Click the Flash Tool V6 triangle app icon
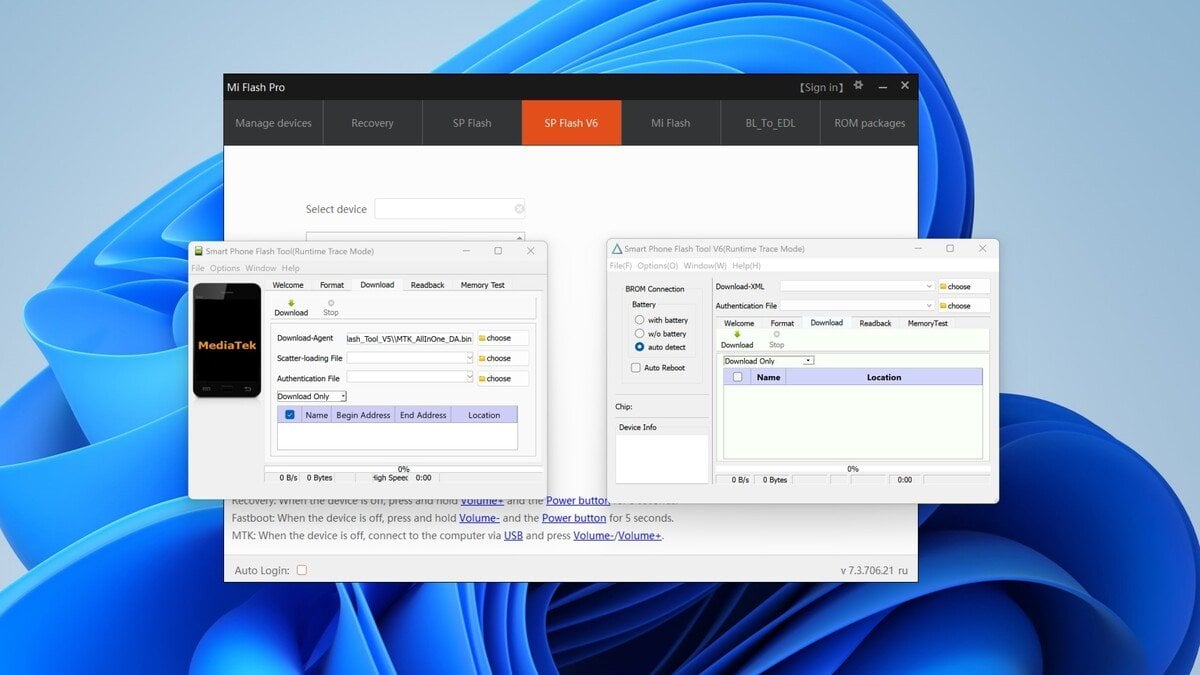Image resolution: width=1200 pixels, height=675 pixels. point(617,248)
